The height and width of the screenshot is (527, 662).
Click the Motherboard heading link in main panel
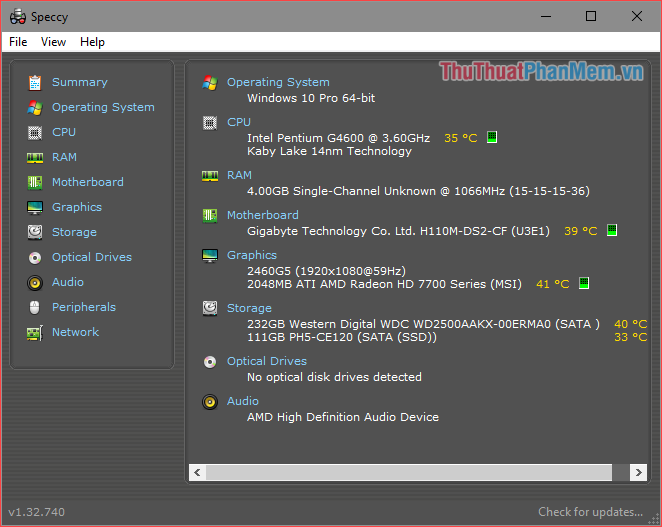click(263, 215)
